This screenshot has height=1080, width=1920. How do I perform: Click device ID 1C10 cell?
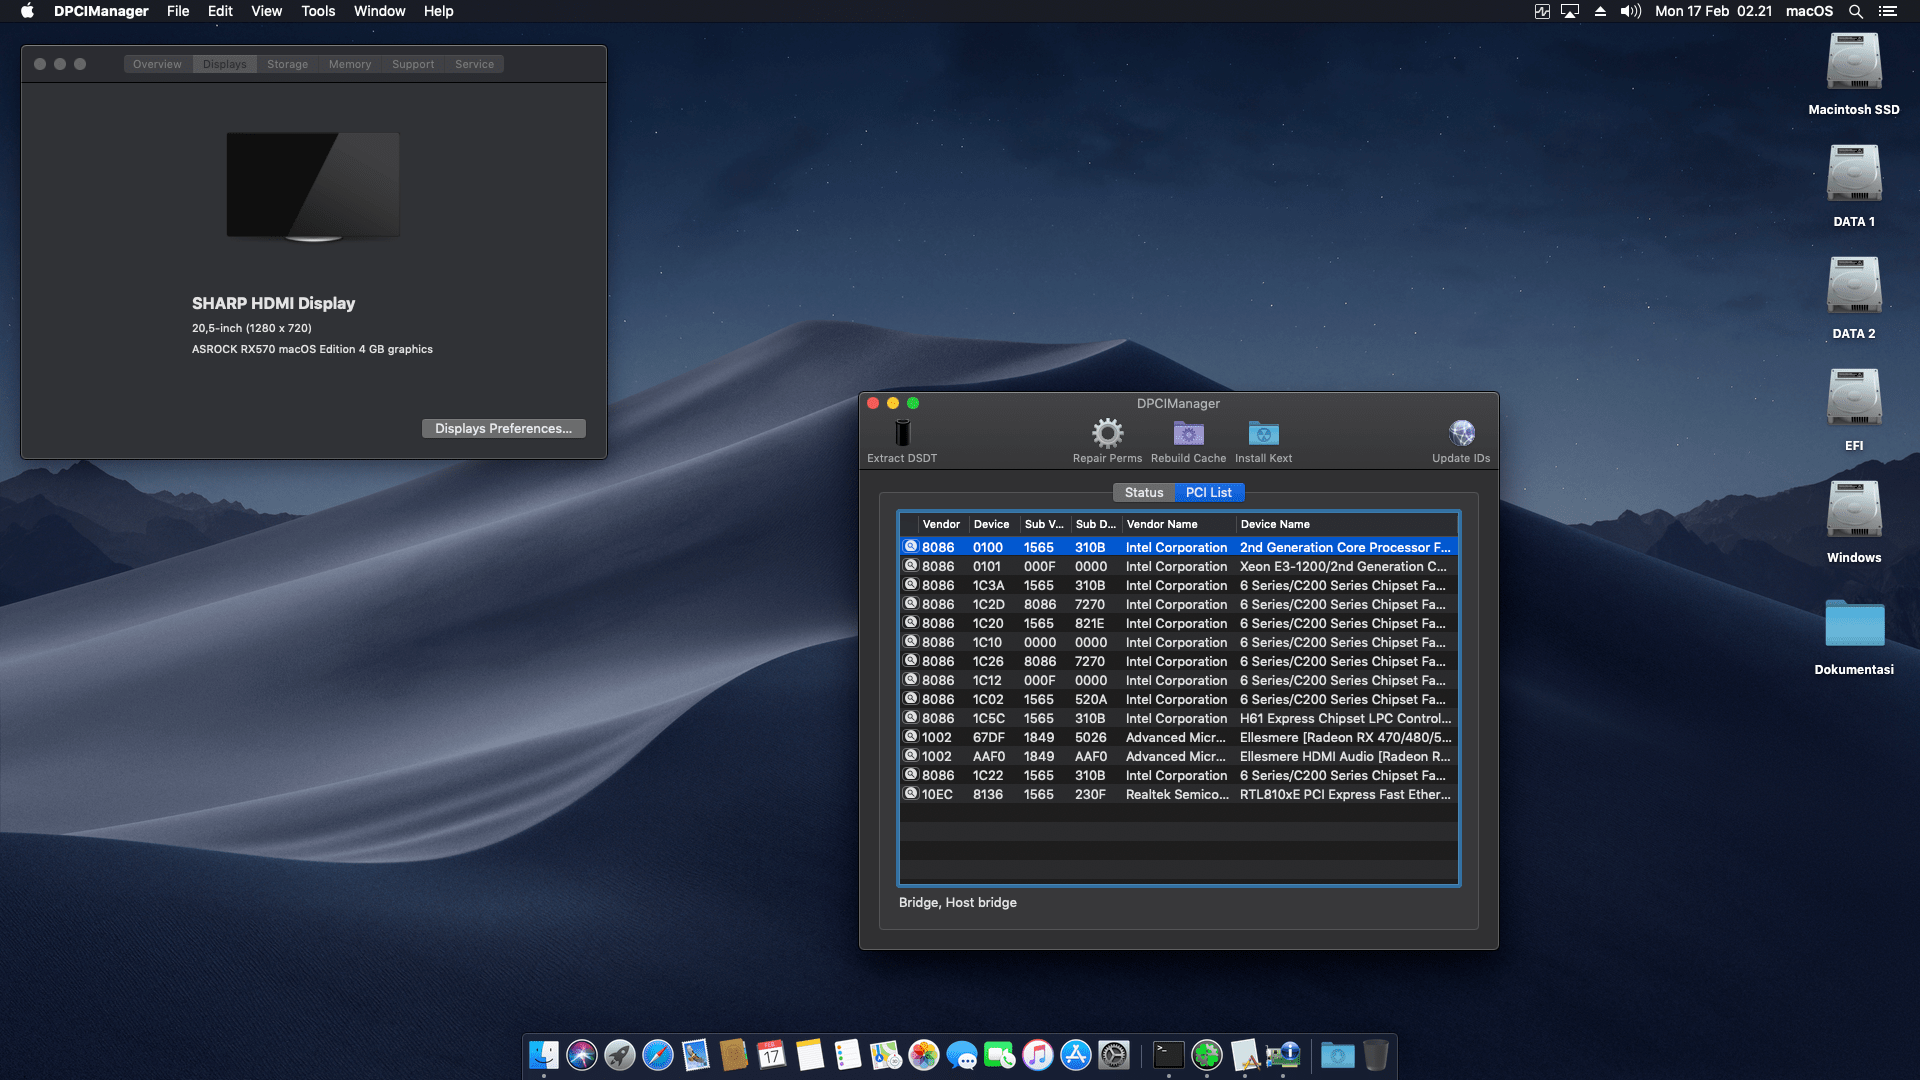point(987,643)
